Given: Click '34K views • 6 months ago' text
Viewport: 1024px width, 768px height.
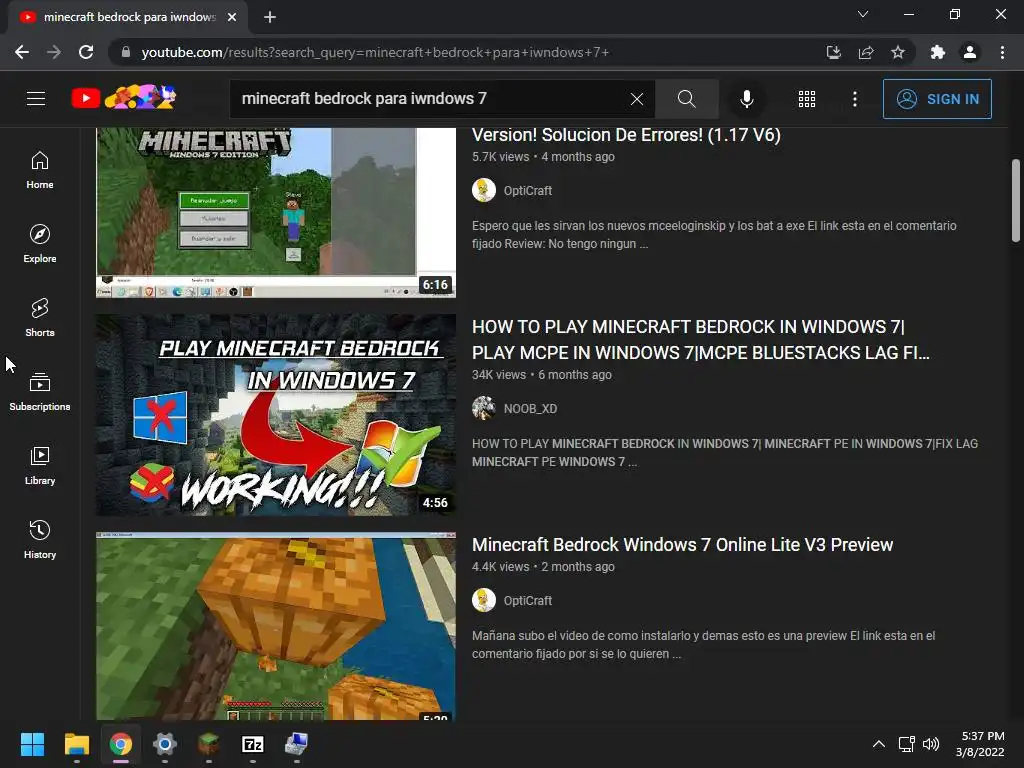Looking at the screenshot, I should click(x=542, y=375).
